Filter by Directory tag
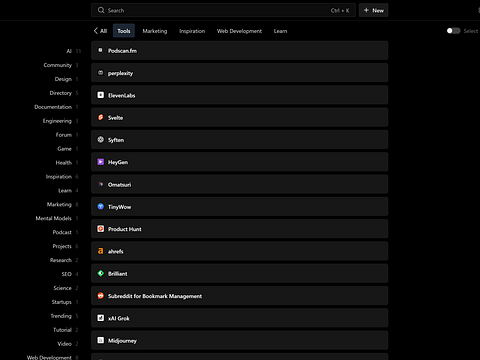Image resolution: width=480 pixels, height=360 pixels. click(x=61, y=93)
